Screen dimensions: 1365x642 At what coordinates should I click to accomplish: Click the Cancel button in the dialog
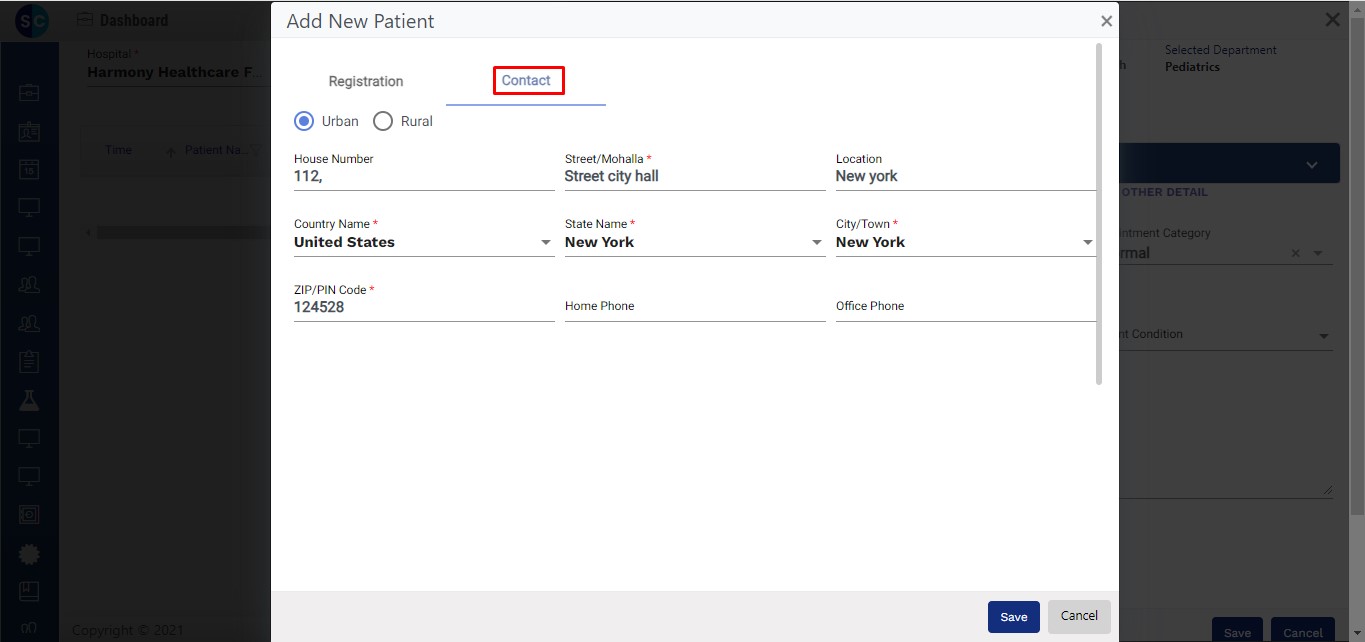pos(1079,617)
